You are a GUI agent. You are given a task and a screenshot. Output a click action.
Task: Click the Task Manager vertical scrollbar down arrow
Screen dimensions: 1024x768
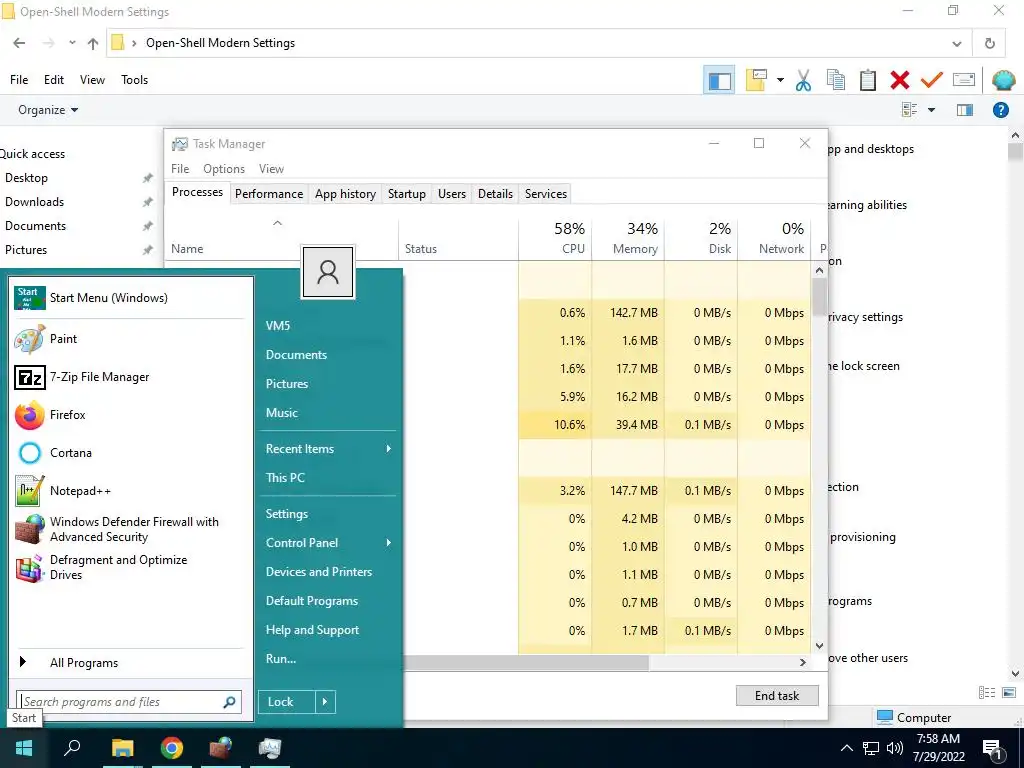pyautogui.click(x=820, y=646)
